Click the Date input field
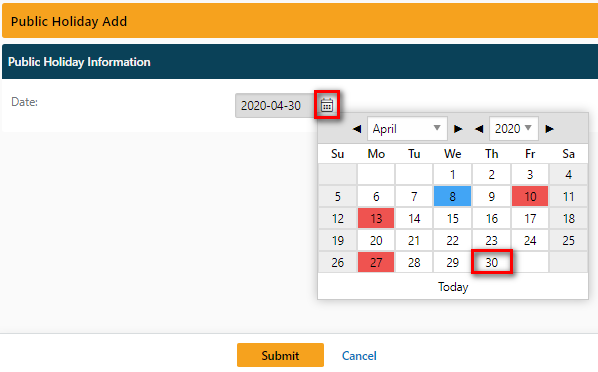 click(275, 105)
